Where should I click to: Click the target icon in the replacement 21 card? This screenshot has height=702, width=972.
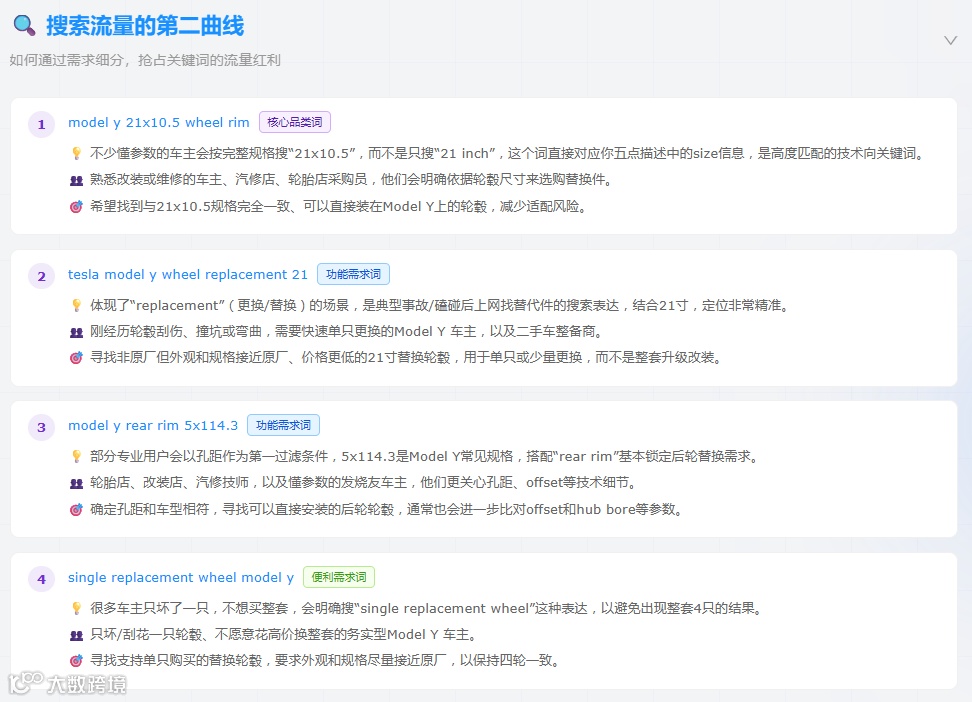pos(76,358)
